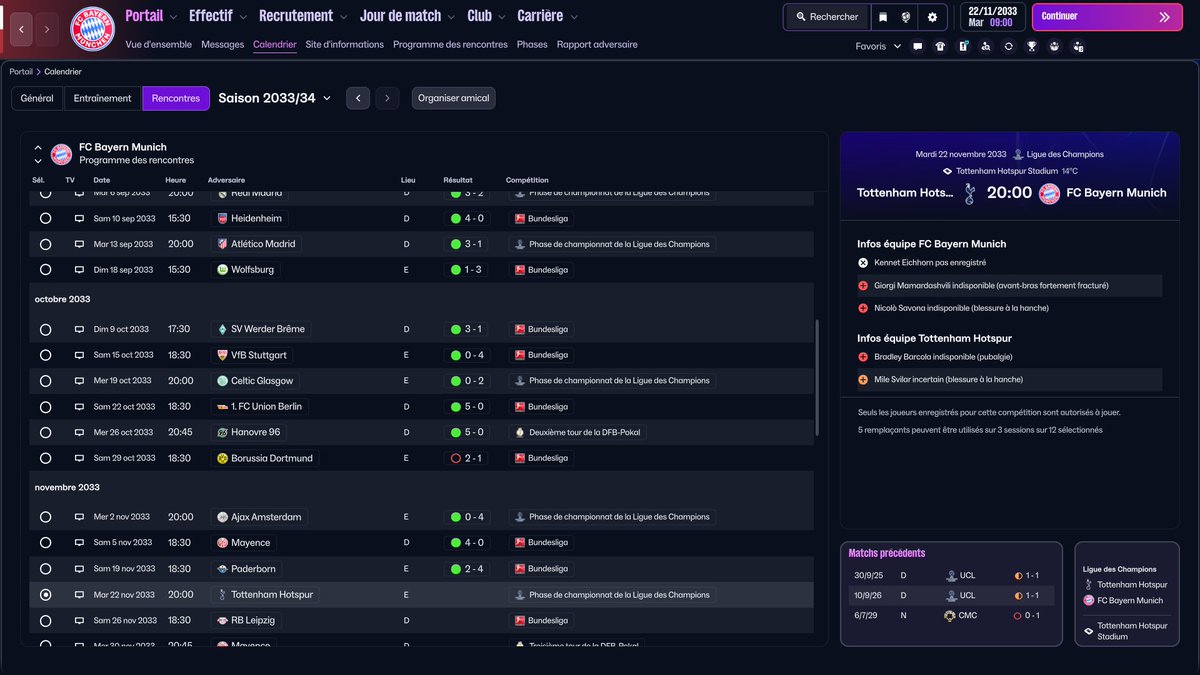1200x675 pixels.
Task: Select the Atlético Madrid match radio button
Action: coord(45,244)
